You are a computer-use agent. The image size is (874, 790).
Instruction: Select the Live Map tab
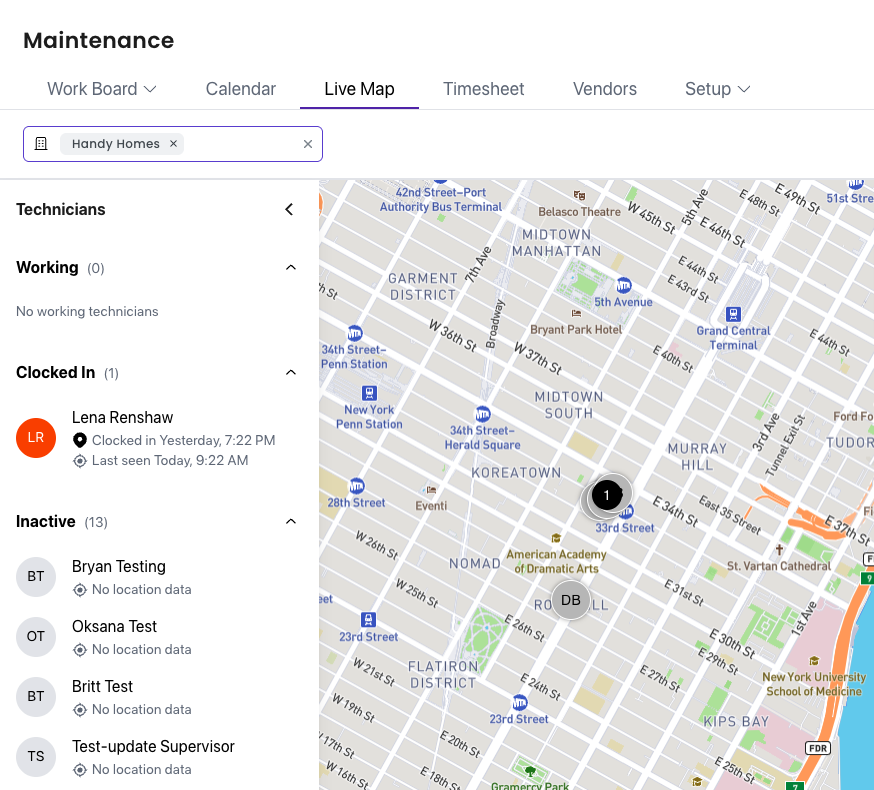[x=360, y=89]
